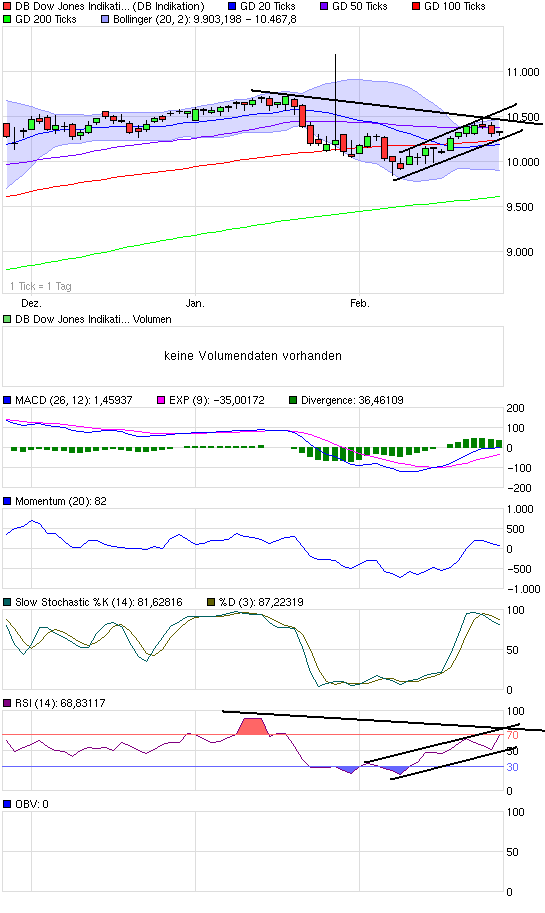Click the 'GD 20 Ticks' legend text
545x913 pixels.
267,6
